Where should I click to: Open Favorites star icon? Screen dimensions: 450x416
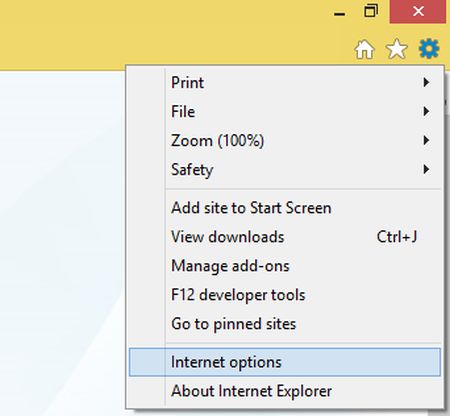coord(396,49)
